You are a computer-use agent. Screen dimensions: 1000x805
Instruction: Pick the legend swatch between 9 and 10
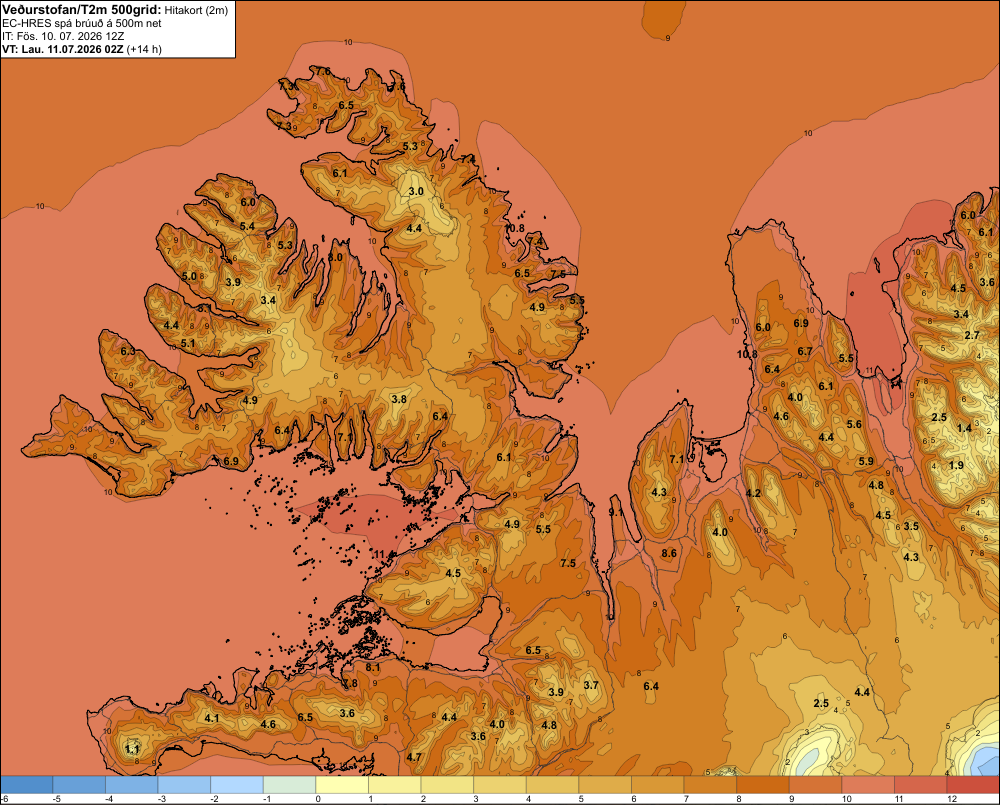tap(816, 785)
